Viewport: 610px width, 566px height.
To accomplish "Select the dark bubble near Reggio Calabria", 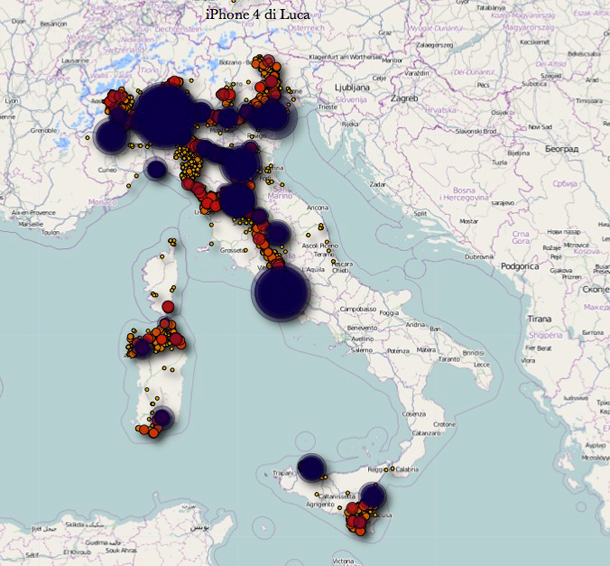I will pyautogui.click(x=373, y=495).
